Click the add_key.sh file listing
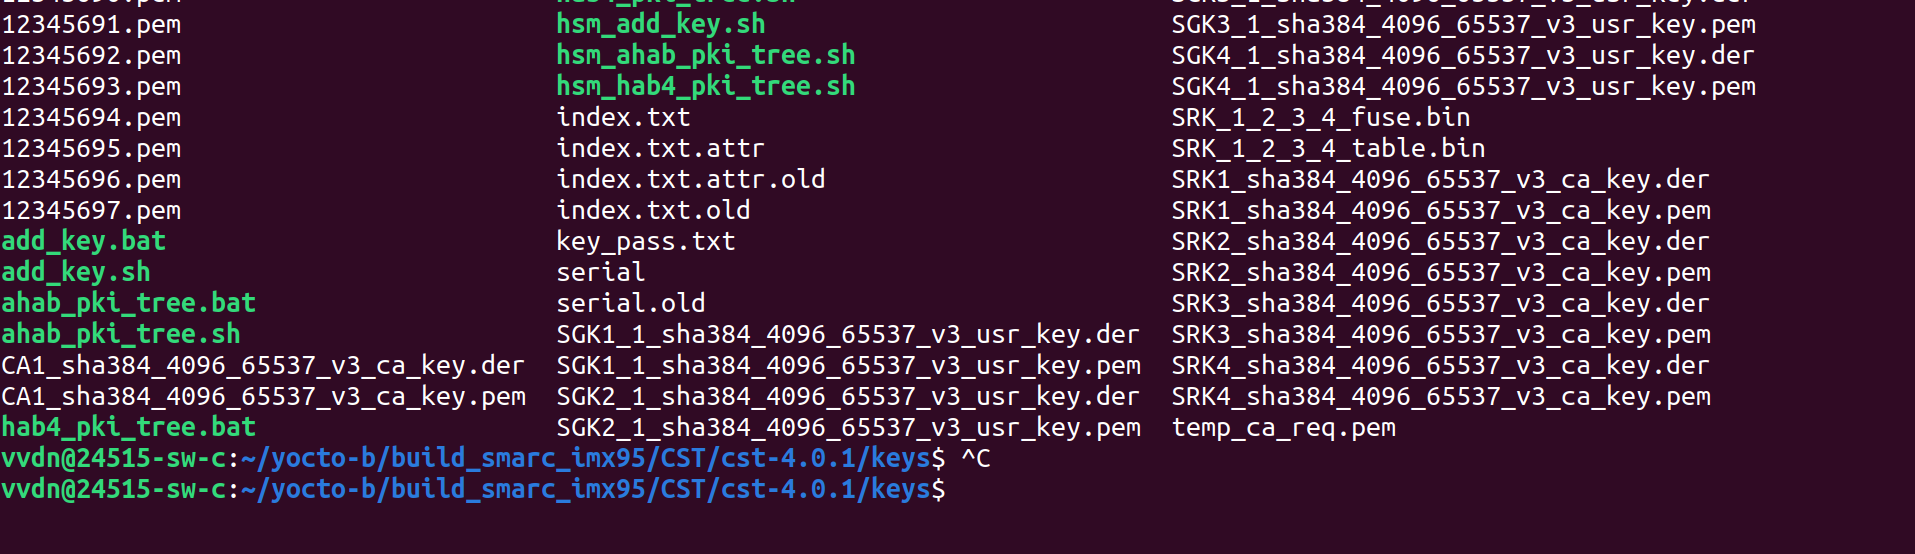This screenshot has width=1915, height=554. pos(75,272)
